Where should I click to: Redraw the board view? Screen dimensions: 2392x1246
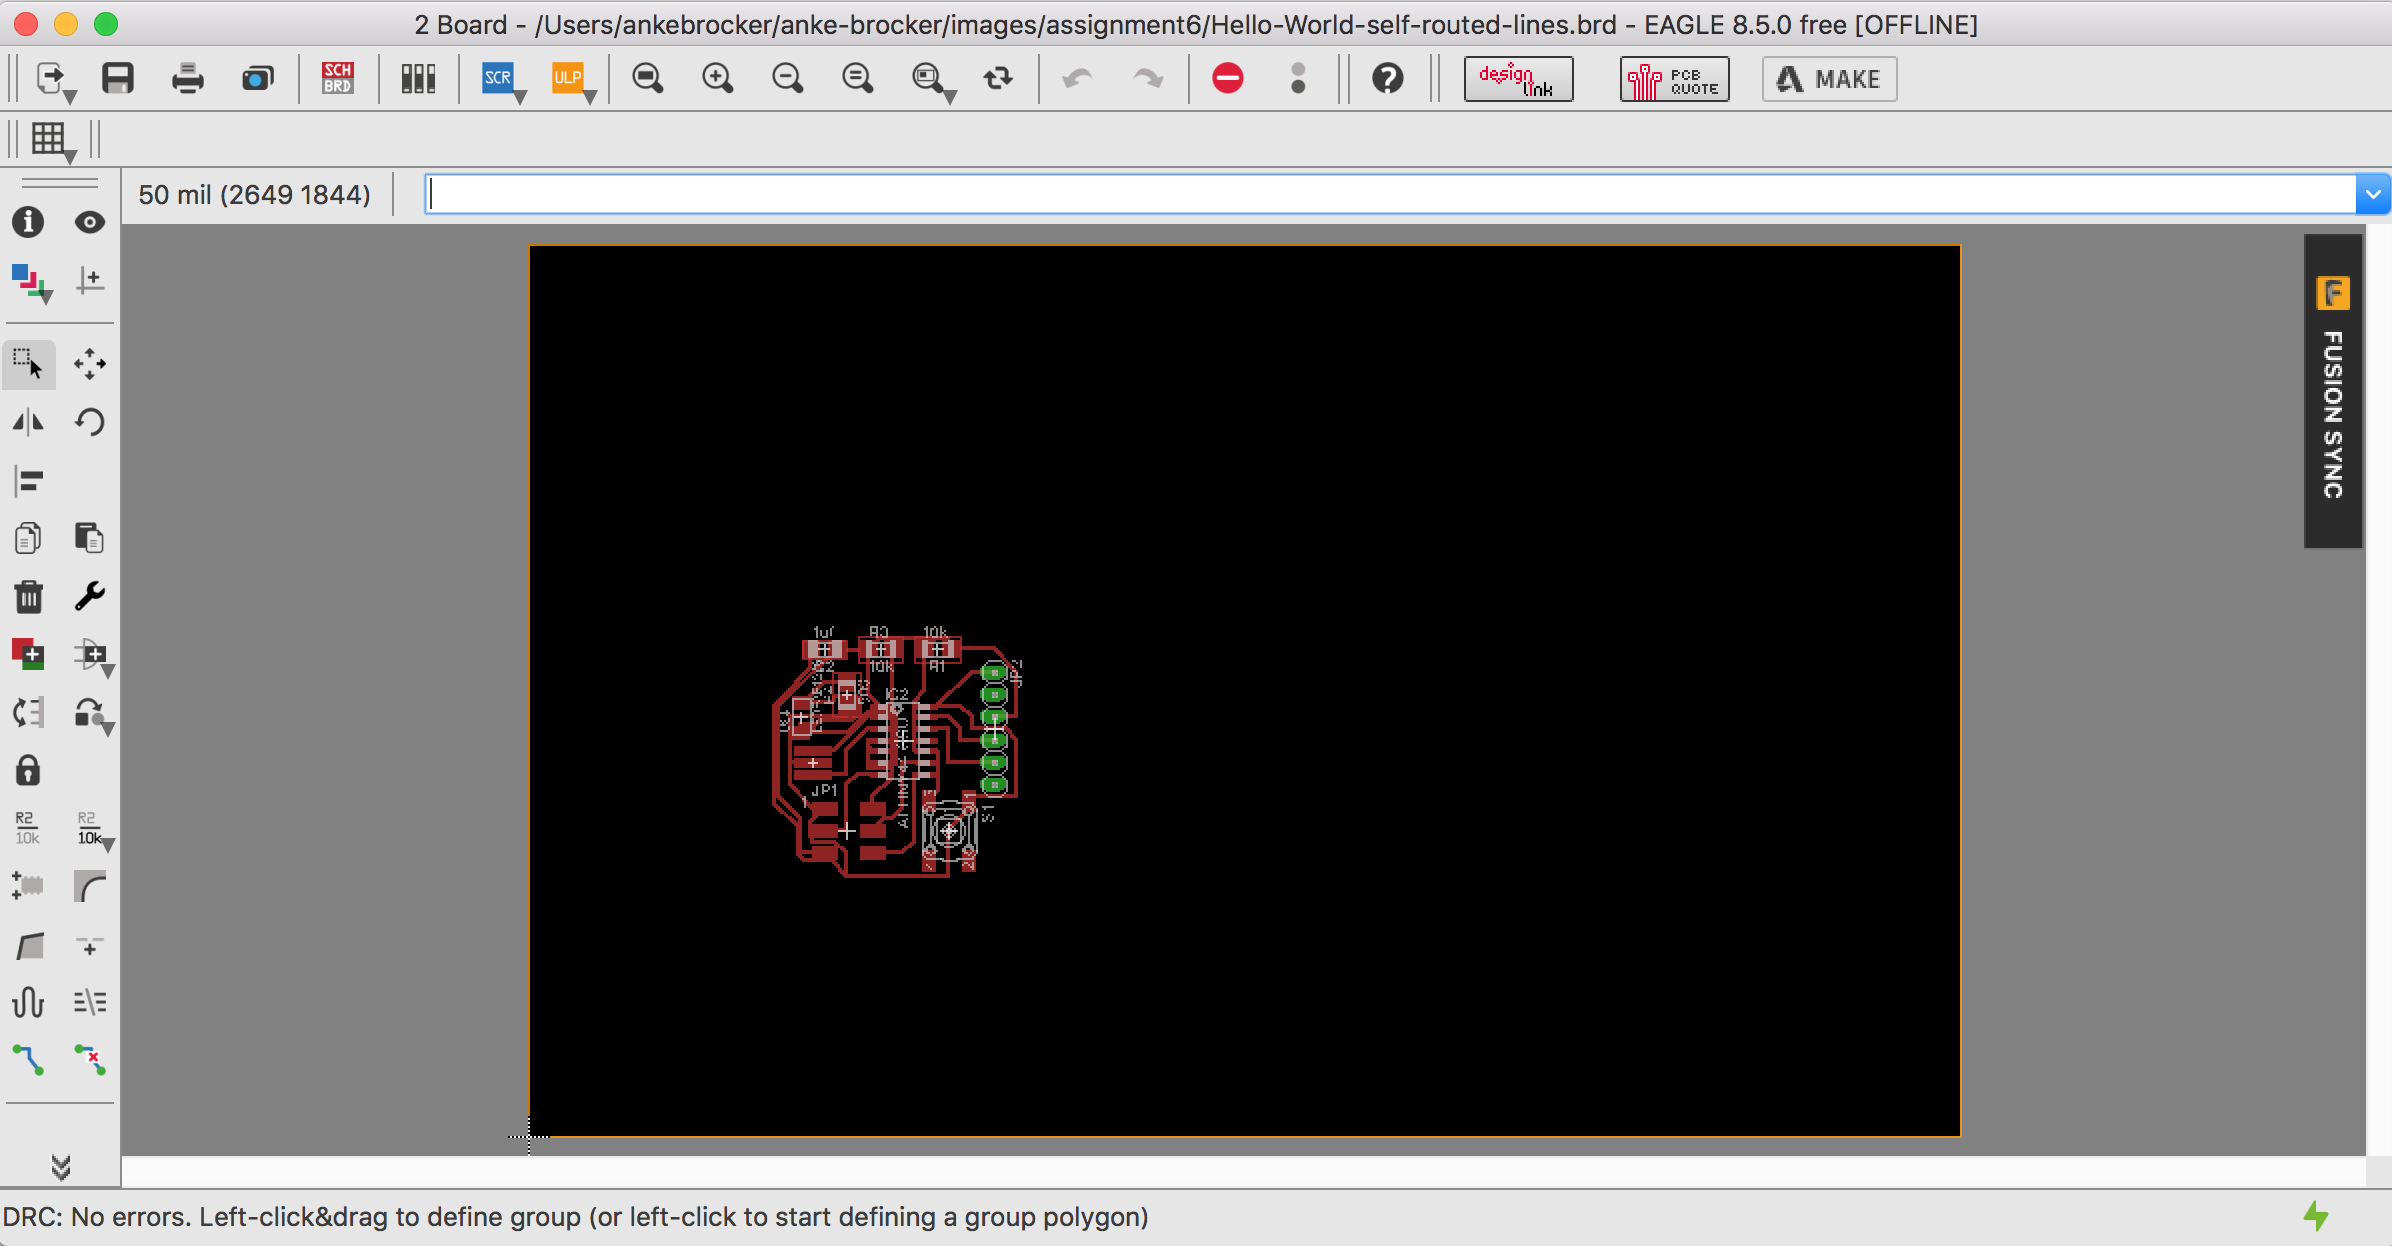(x=998, y=78)
